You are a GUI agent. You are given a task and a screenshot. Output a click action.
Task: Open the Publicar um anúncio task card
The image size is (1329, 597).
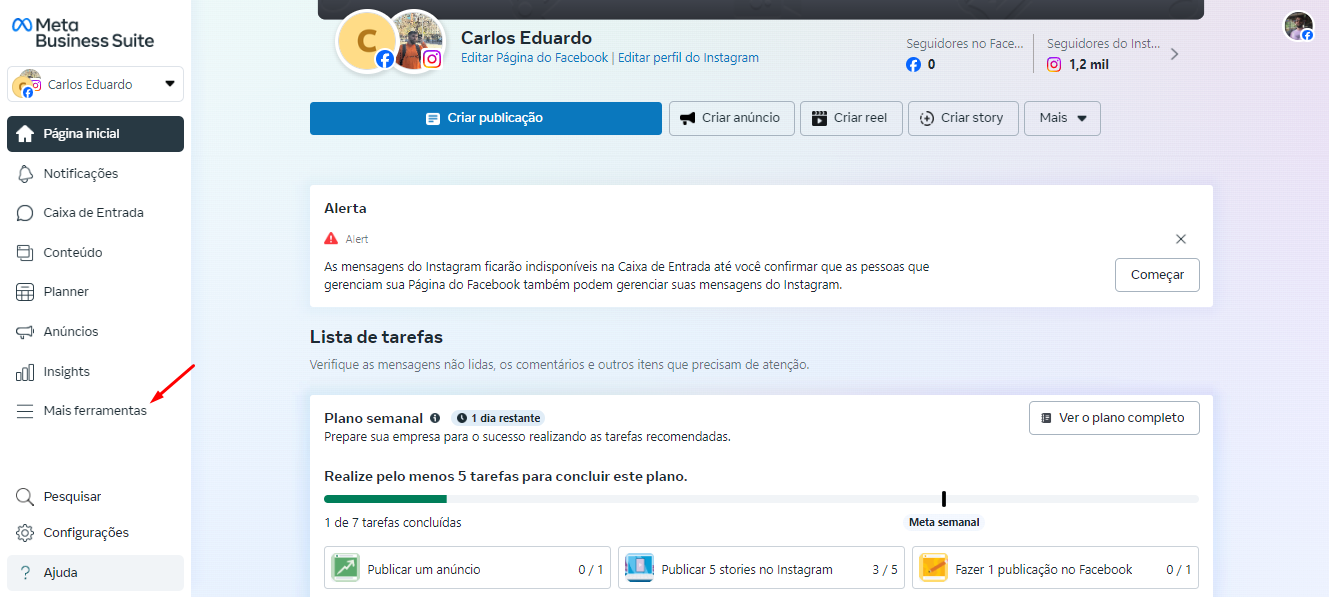pyautogui.click(x=467, y=568)
